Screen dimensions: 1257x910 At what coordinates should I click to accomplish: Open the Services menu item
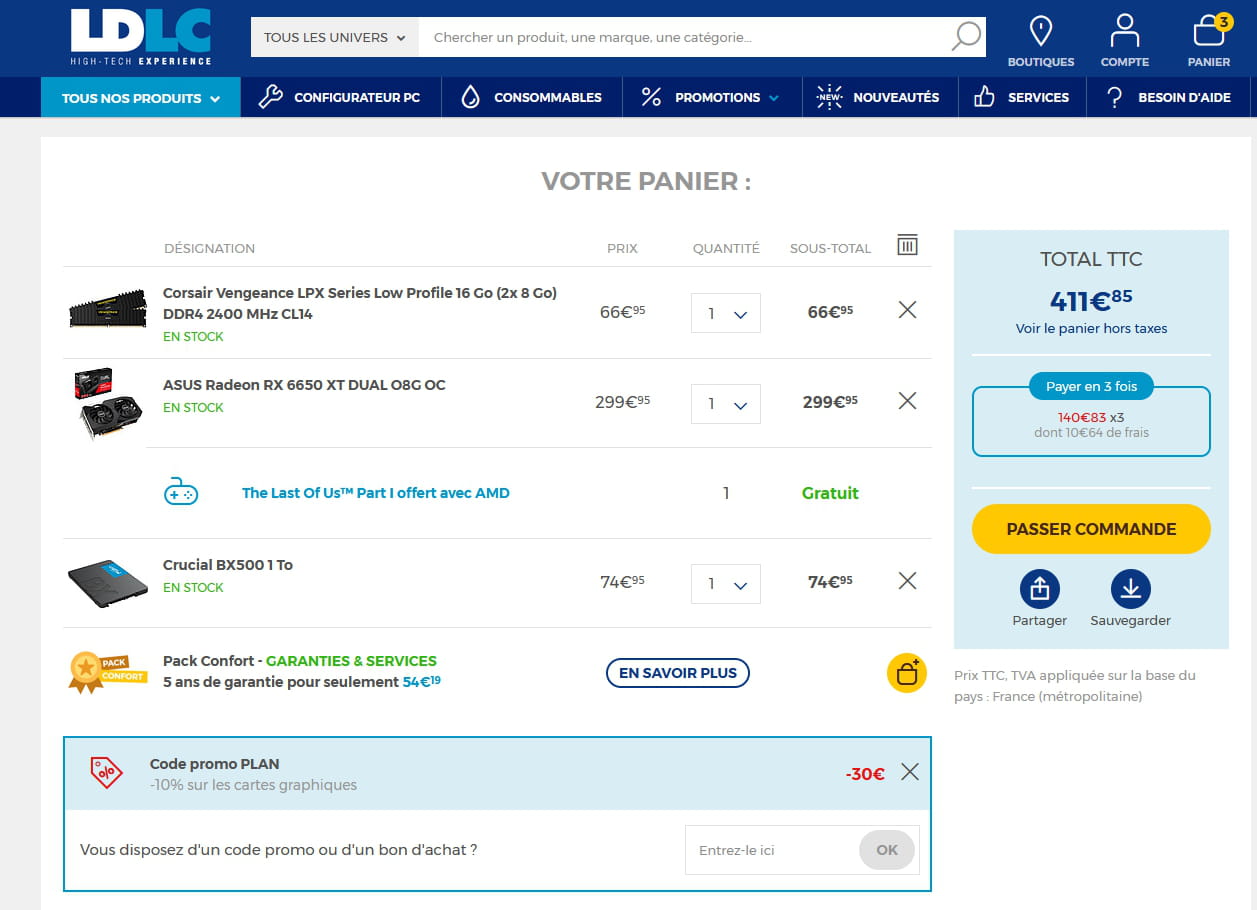pos(1022,97)
